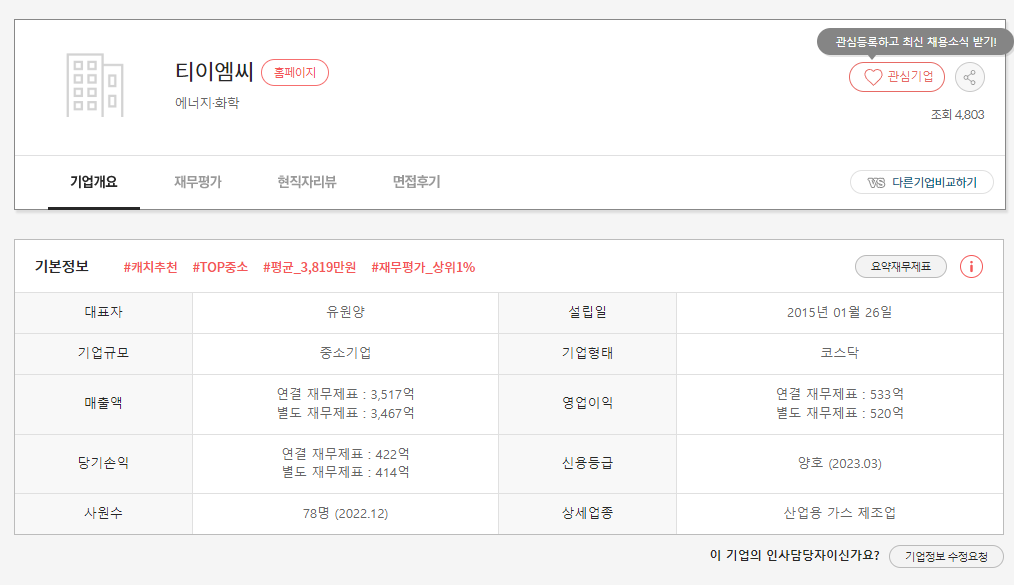
Task: Open the 면접후기 tab
Action: pos(416,182)
